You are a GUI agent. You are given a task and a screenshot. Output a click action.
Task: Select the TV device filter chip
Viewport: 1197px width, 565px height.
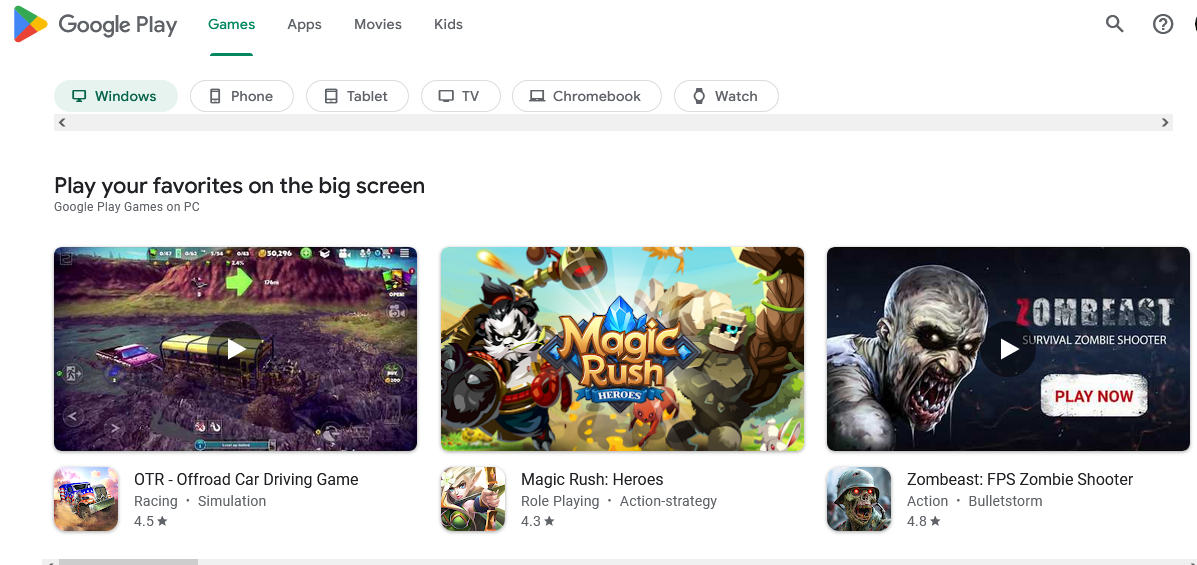pos(460,96)
